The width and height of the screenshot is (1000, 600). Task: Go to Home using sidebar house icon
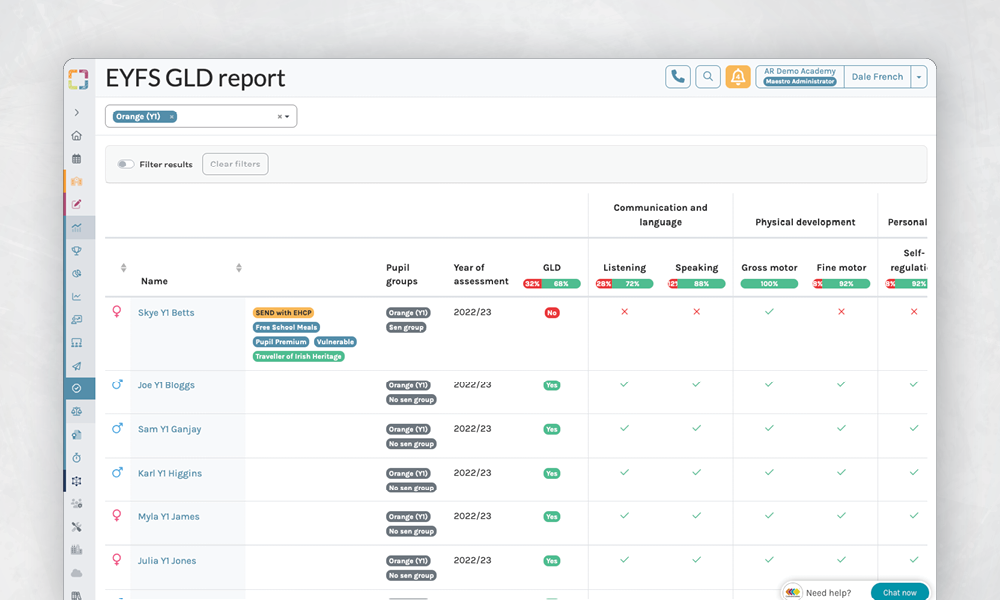click(x=77, y=136)
